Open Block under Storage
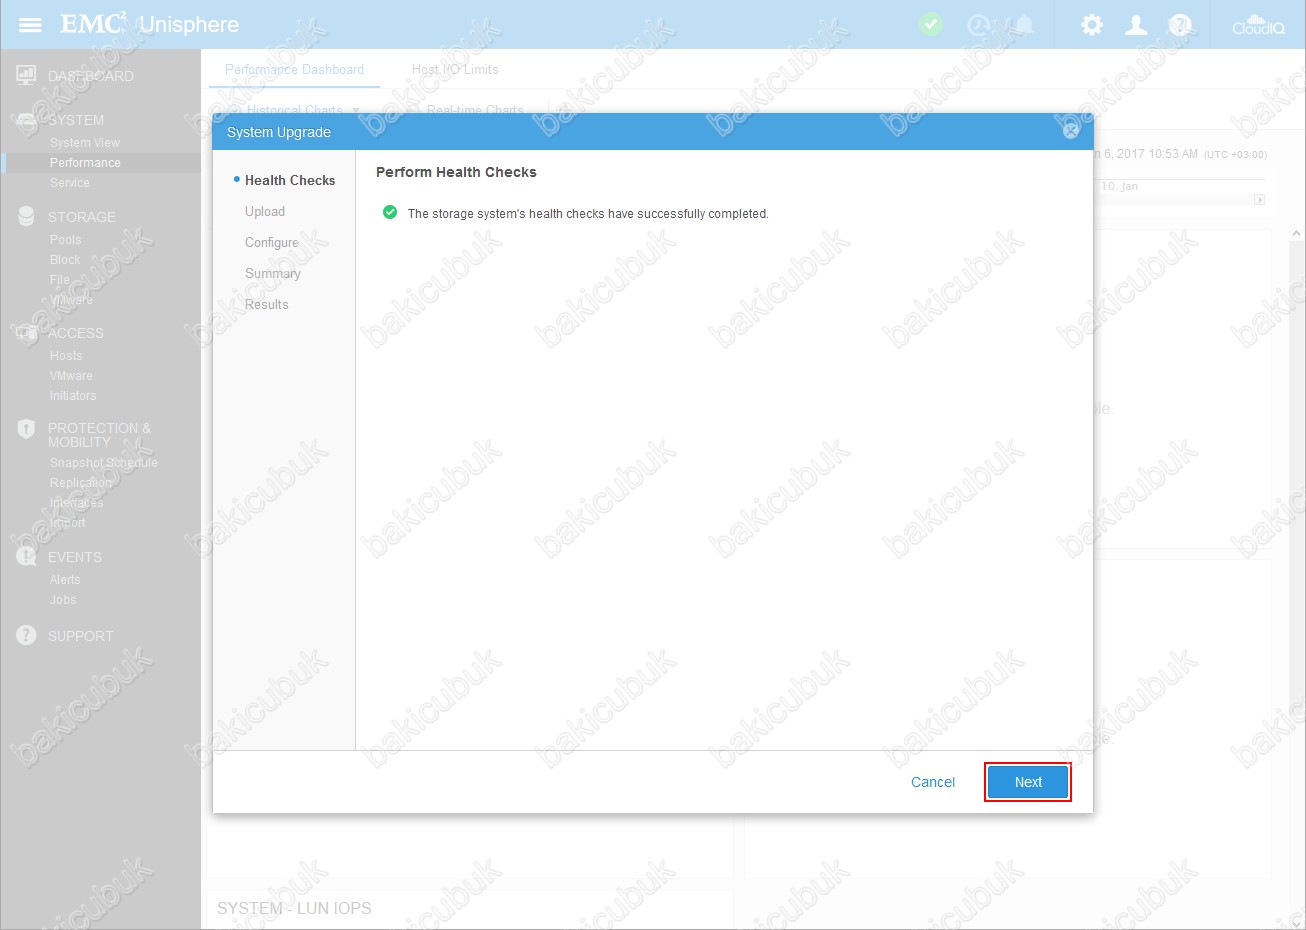 [65, 260]
